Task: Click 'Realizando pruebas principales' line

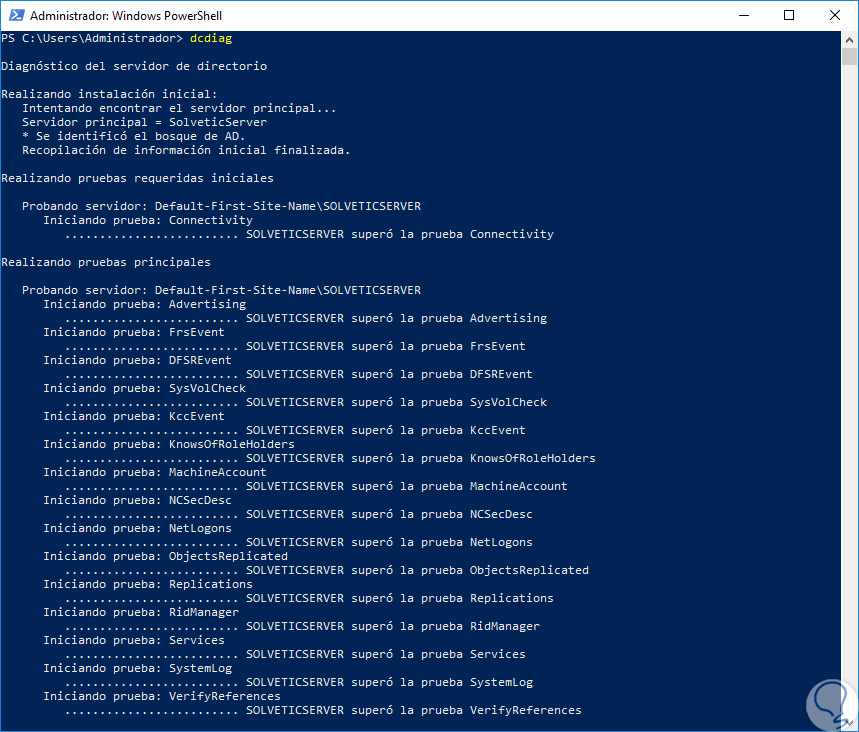Action: pyautogui.click(x=106, y=262)
